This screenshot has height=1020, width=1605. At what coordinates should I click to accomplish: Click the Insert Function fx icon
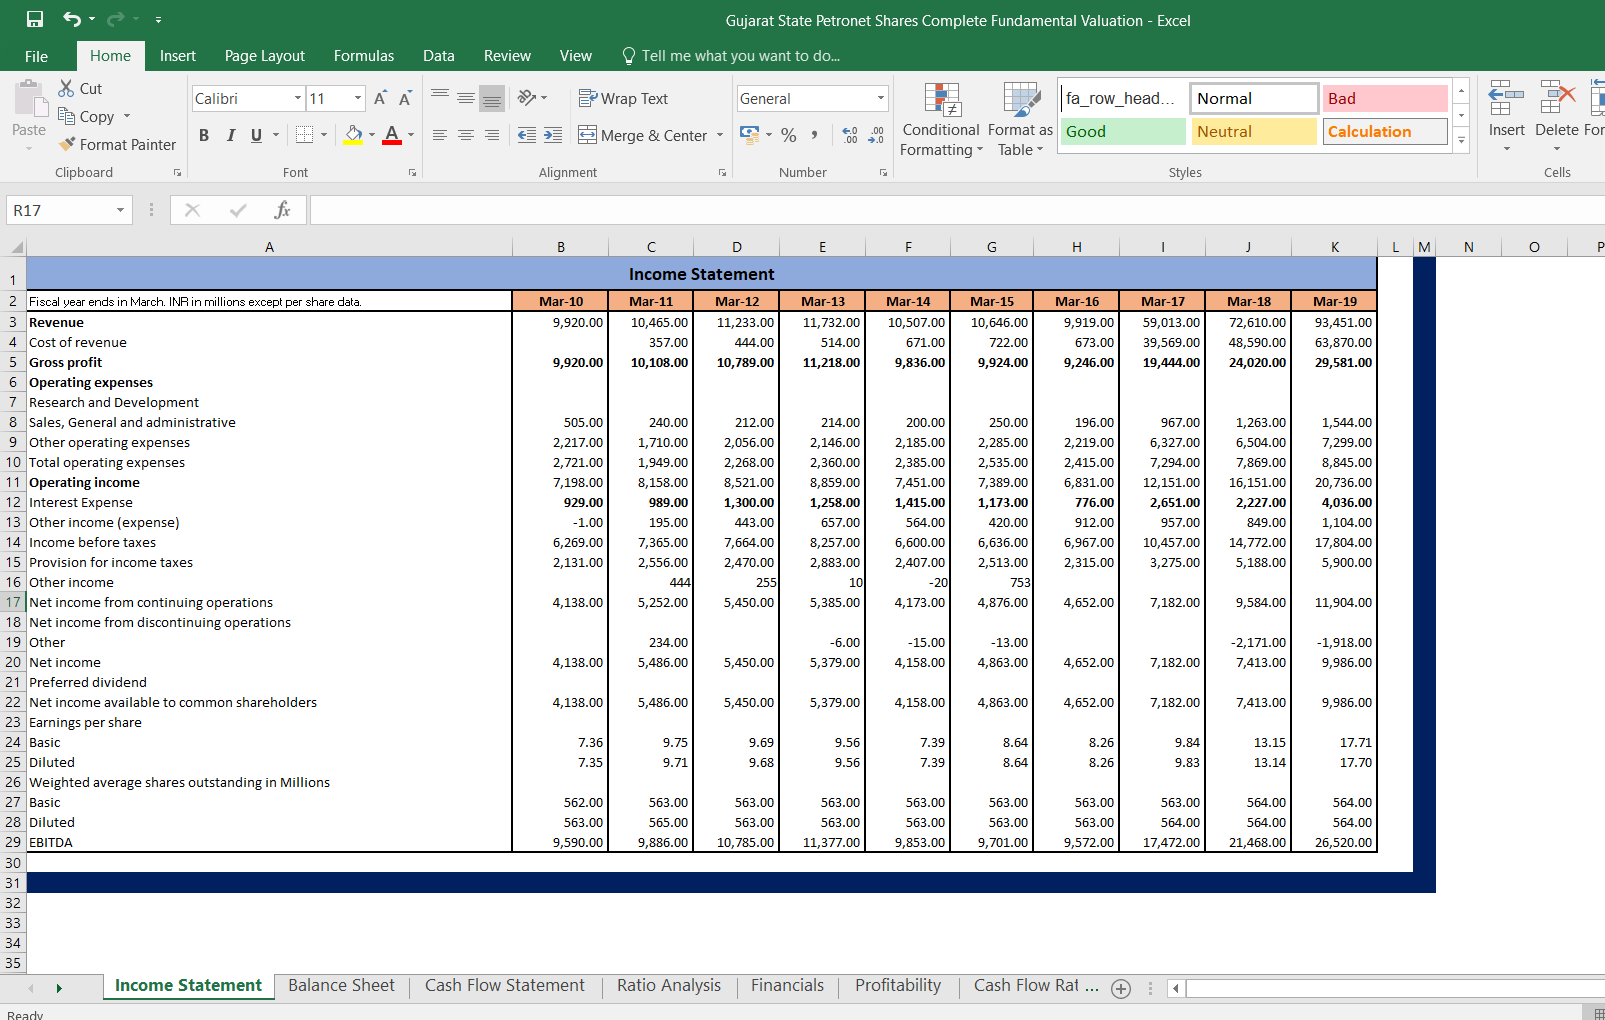click(282, 210)
